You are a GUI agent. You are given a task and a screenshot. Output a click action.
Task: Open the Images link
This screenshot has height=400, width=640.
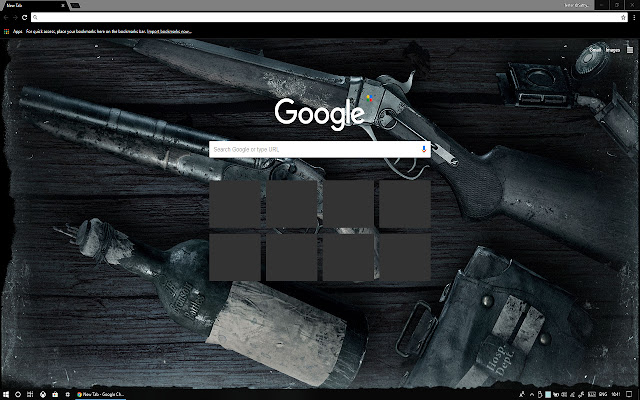[613, 50]
